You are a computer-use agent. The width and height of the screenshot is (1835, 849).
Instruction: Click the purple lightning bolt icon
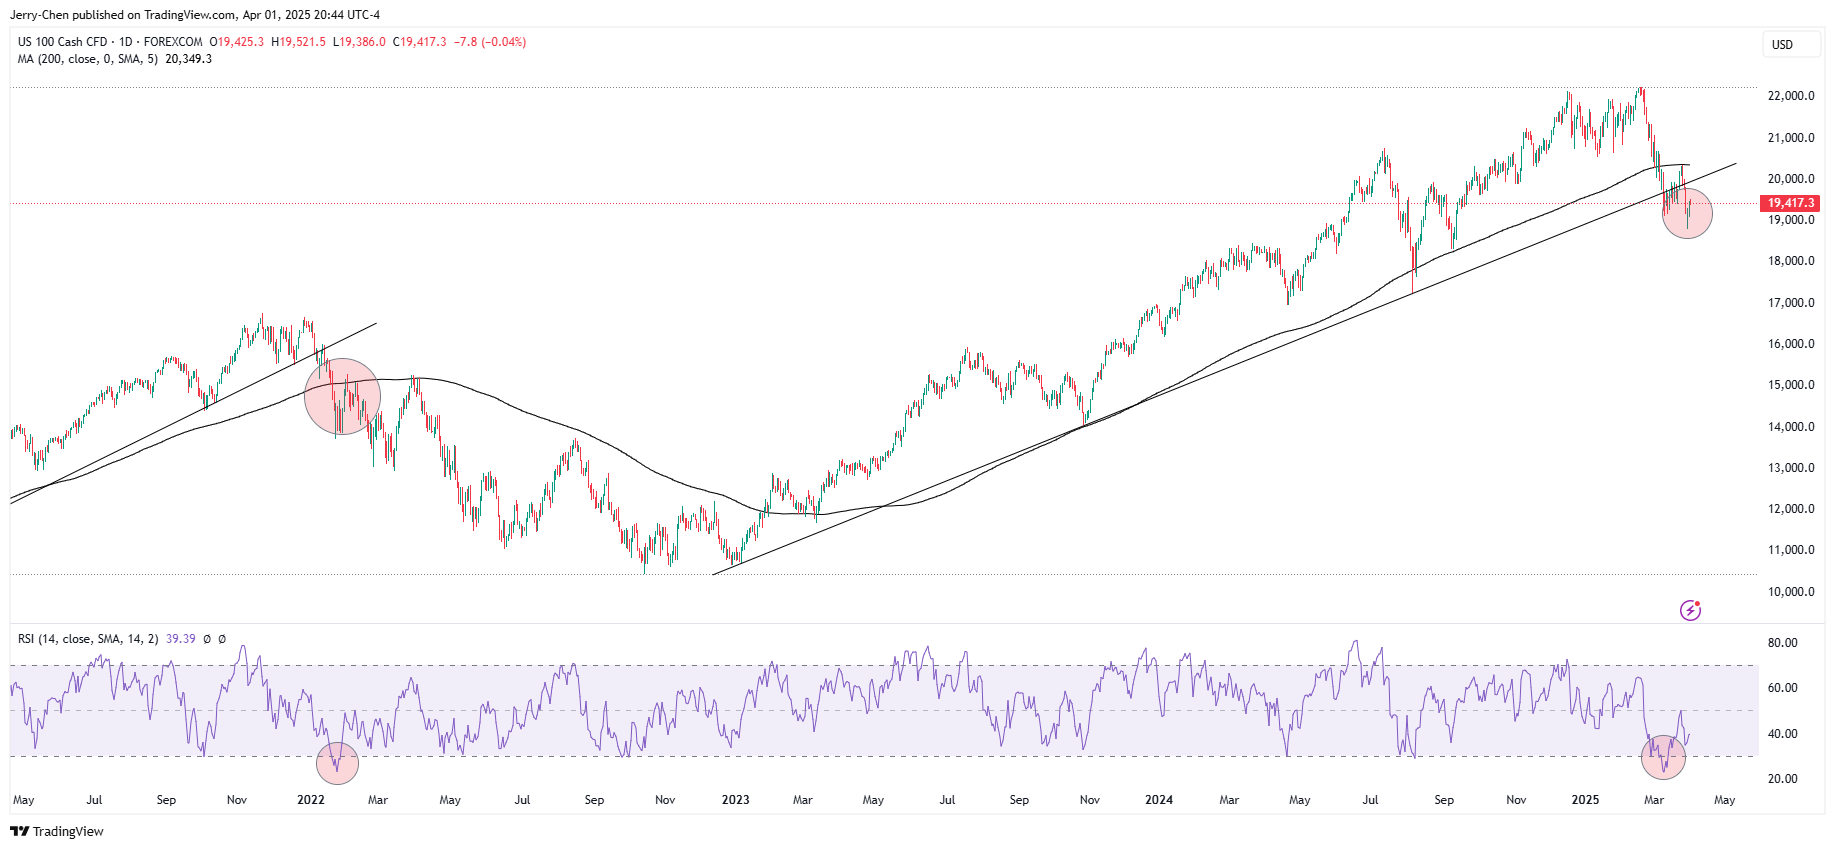[x=1690, y=610]
